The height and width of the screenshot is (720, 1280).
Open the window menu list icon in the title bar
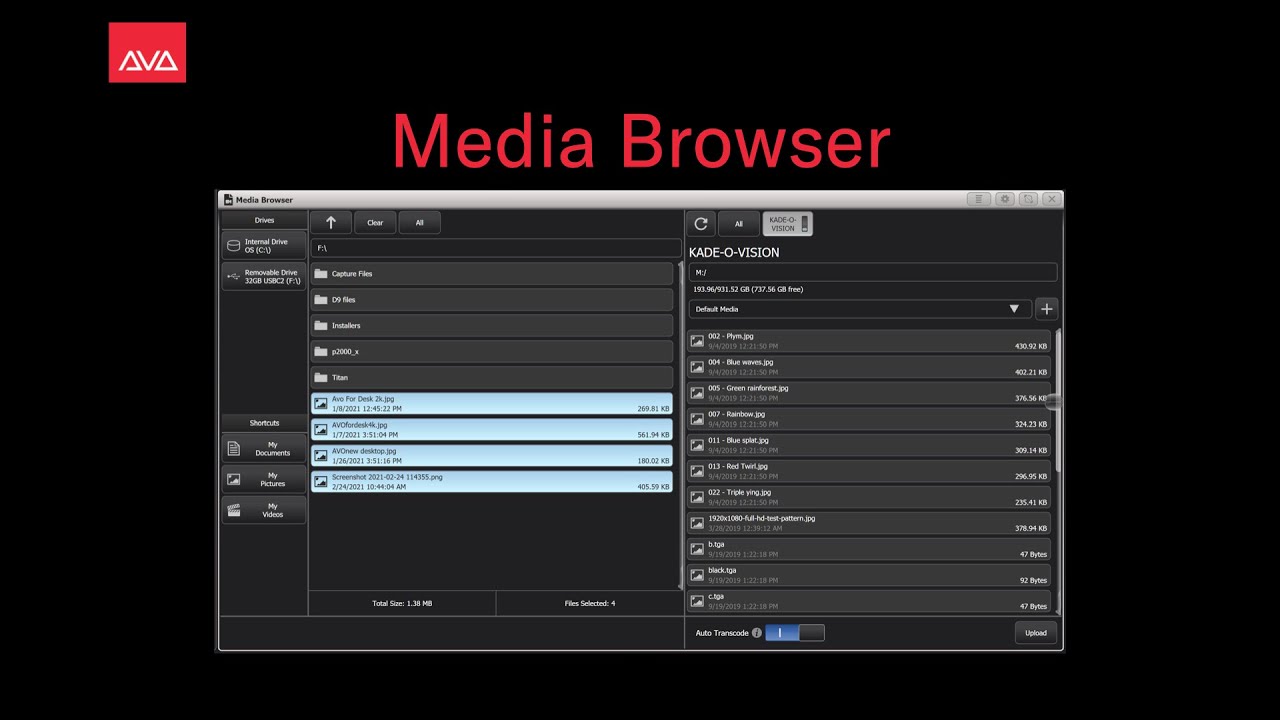pos(979,199)
